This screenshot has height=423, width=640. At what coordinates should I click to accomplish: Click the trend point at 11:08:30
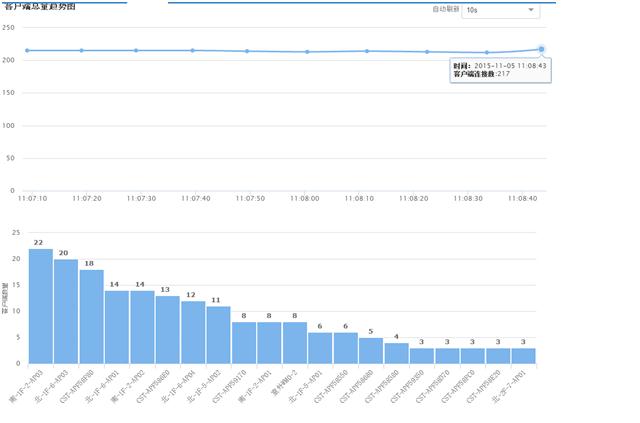487,53
